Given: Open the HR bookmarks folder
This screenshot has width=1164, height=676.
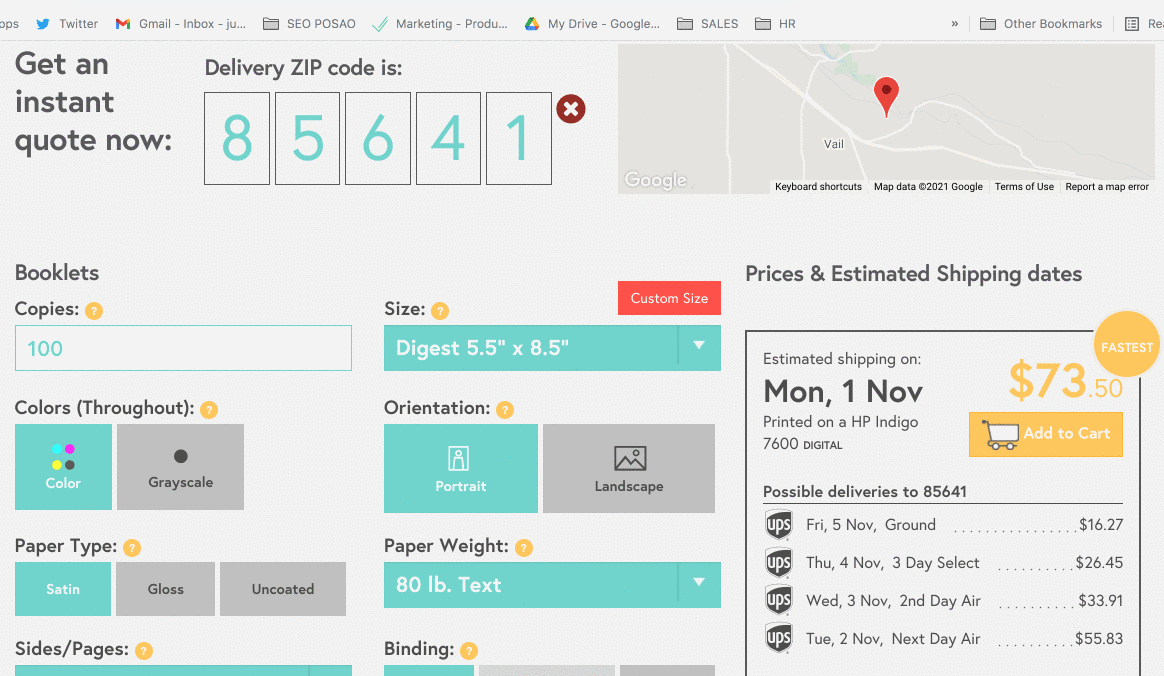Looking at the screenshot, I should tap(775, 24).
